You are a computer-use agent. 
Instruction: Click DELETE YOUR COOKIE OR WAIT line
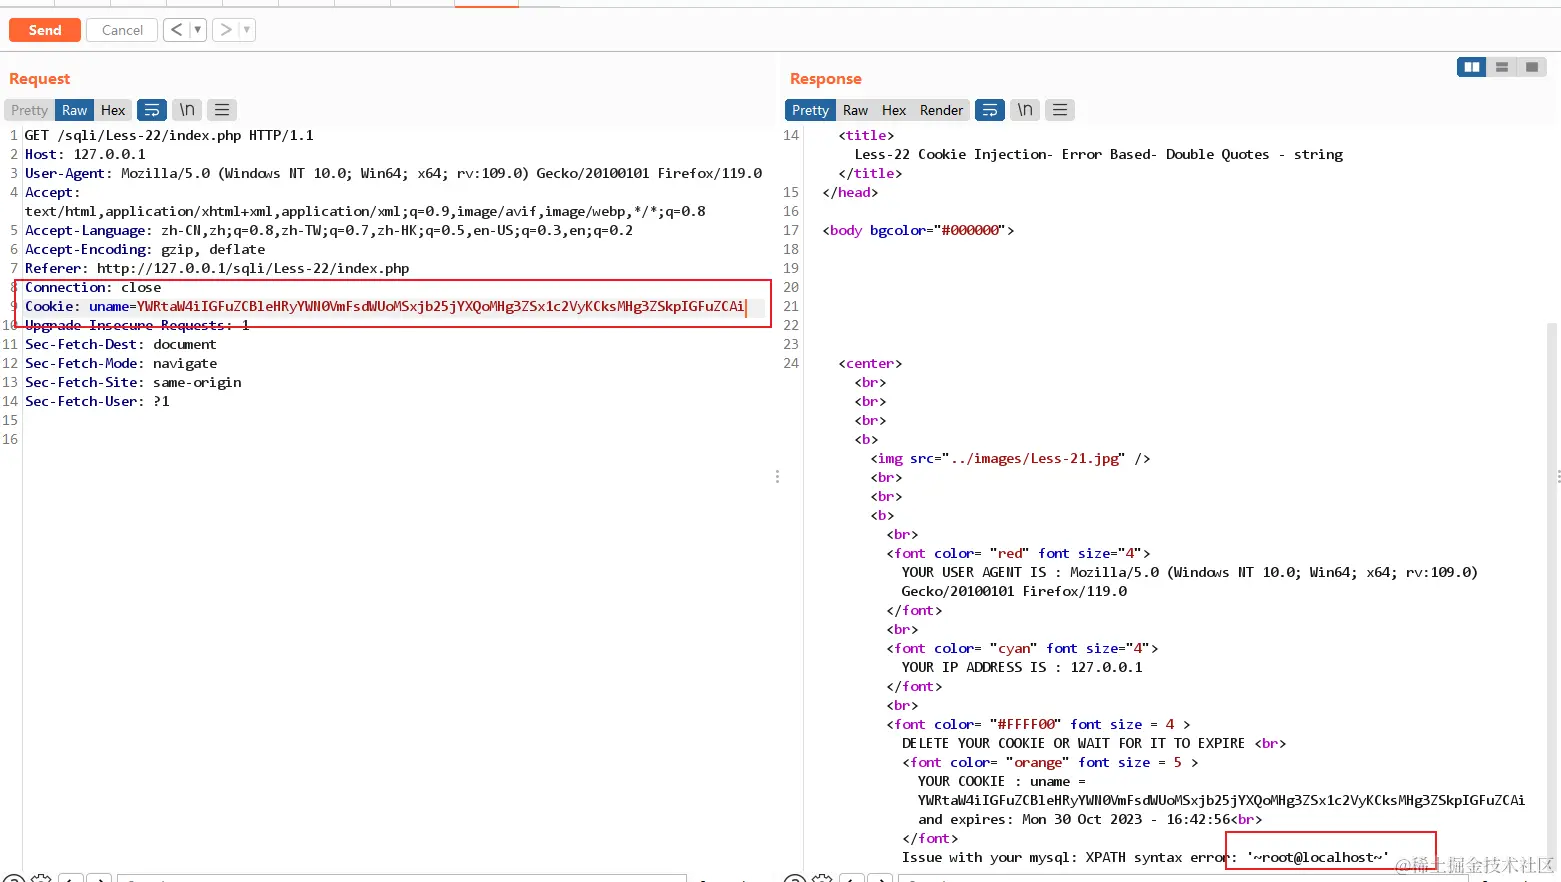pyautogui.click(x=1094, y=743)
